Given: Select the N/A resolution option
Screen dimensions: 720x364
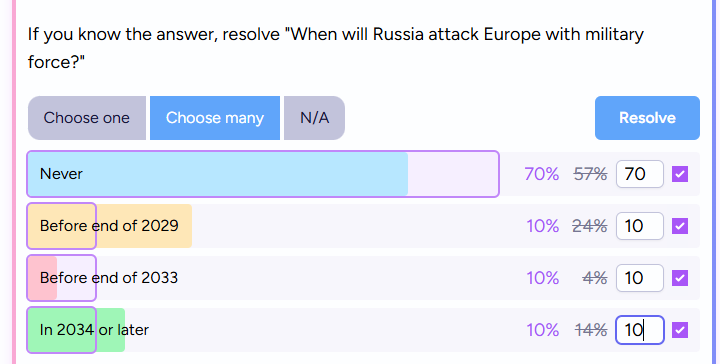Looking at the screenshot, I should click(315, 118).
